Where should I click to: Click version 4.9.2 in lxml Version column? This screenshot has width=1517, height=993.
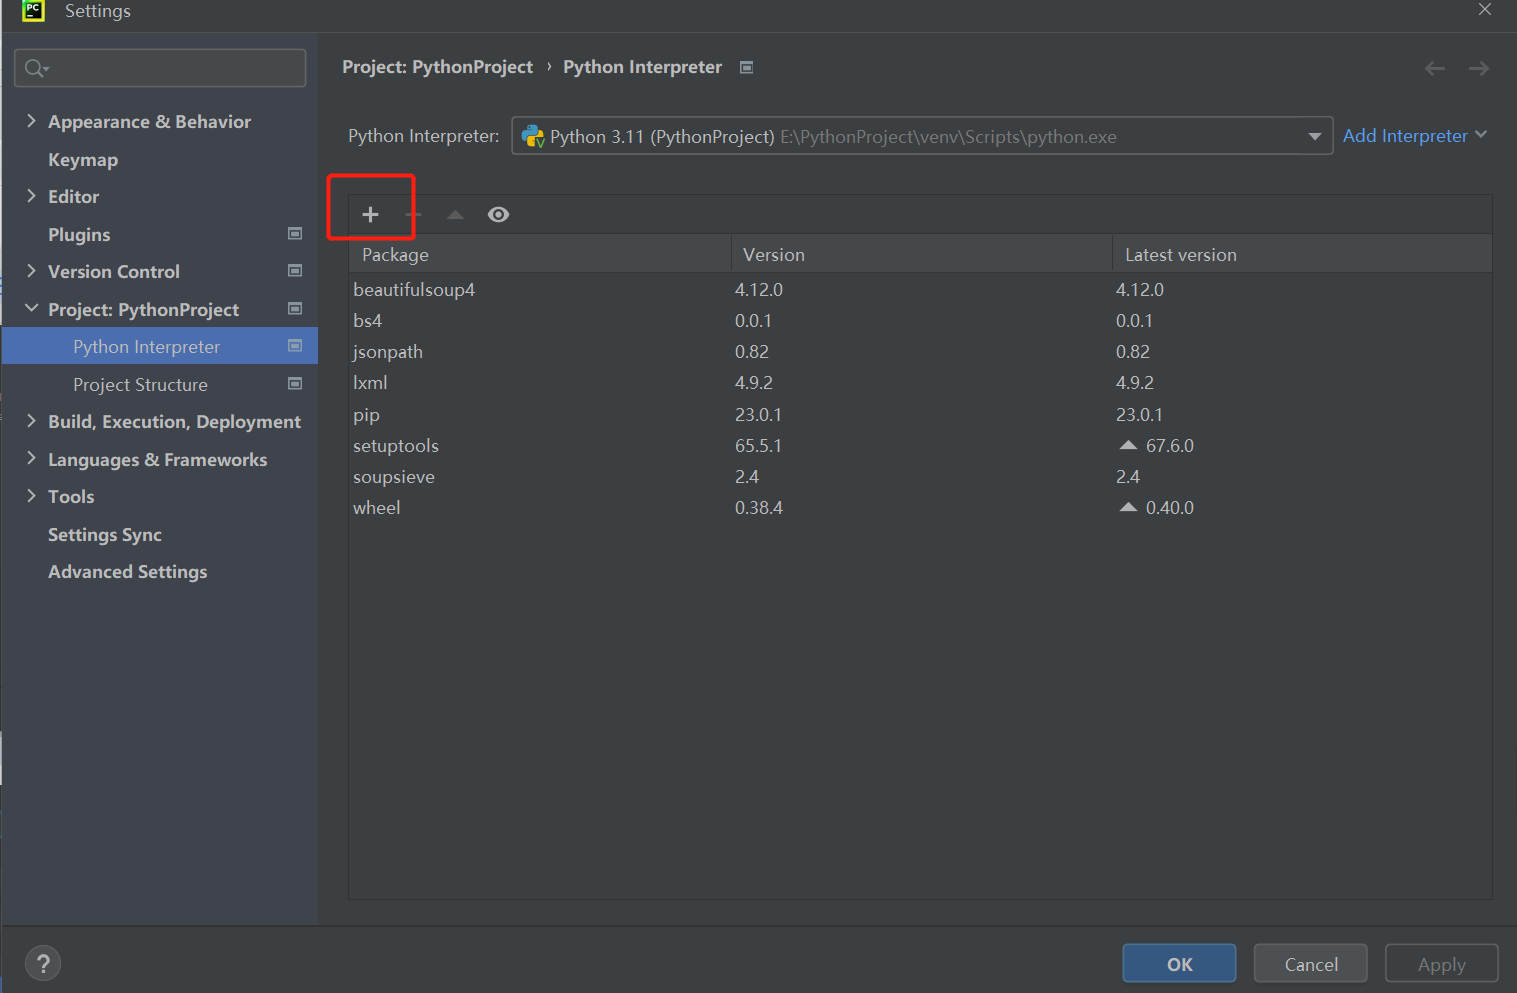coord(754,382)
